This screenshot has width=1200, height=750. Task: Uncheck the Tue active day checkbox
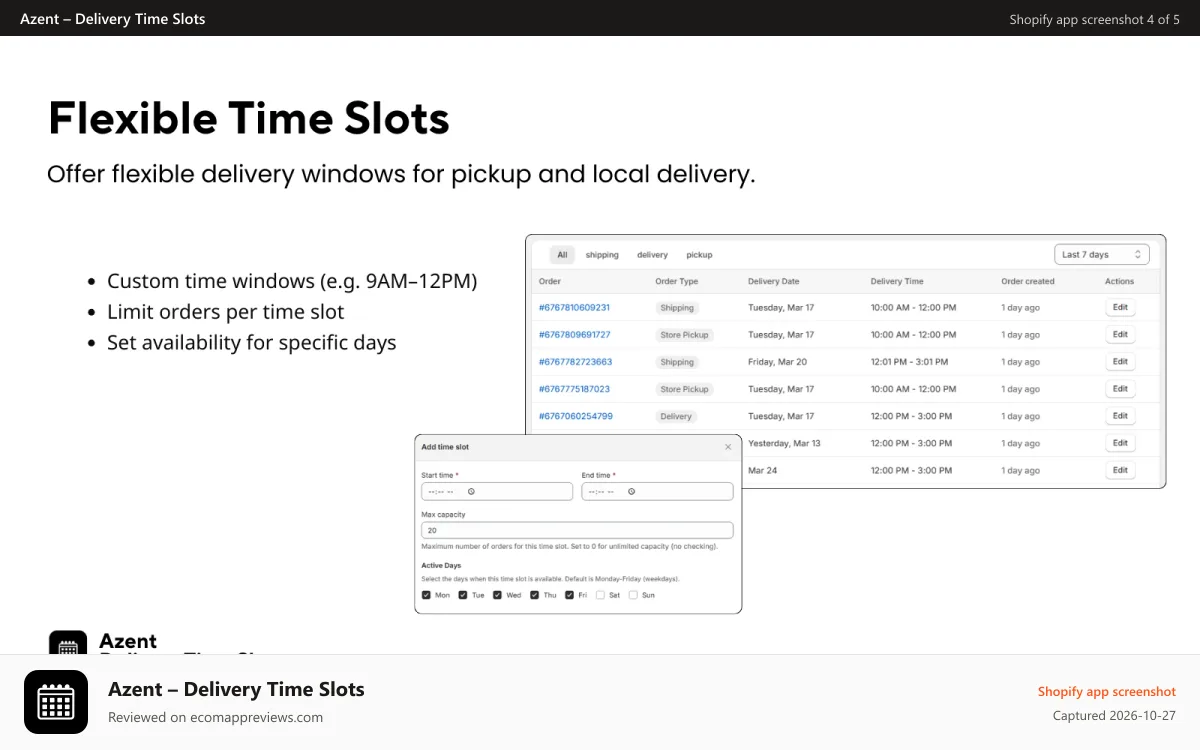coord(463,595)
